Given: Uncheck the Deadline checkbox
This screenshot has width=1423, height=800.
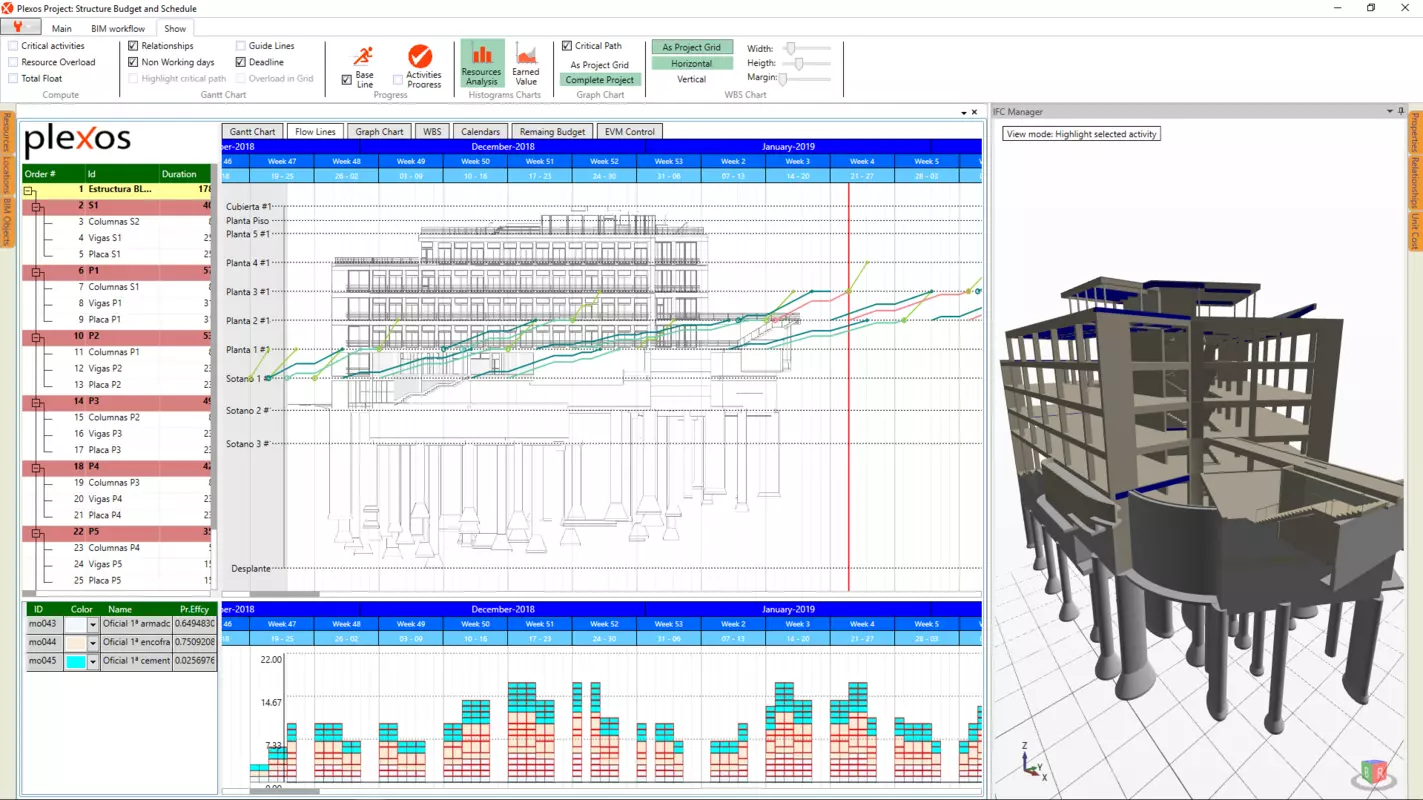Looking at the screenshot, I should point(240,62).
